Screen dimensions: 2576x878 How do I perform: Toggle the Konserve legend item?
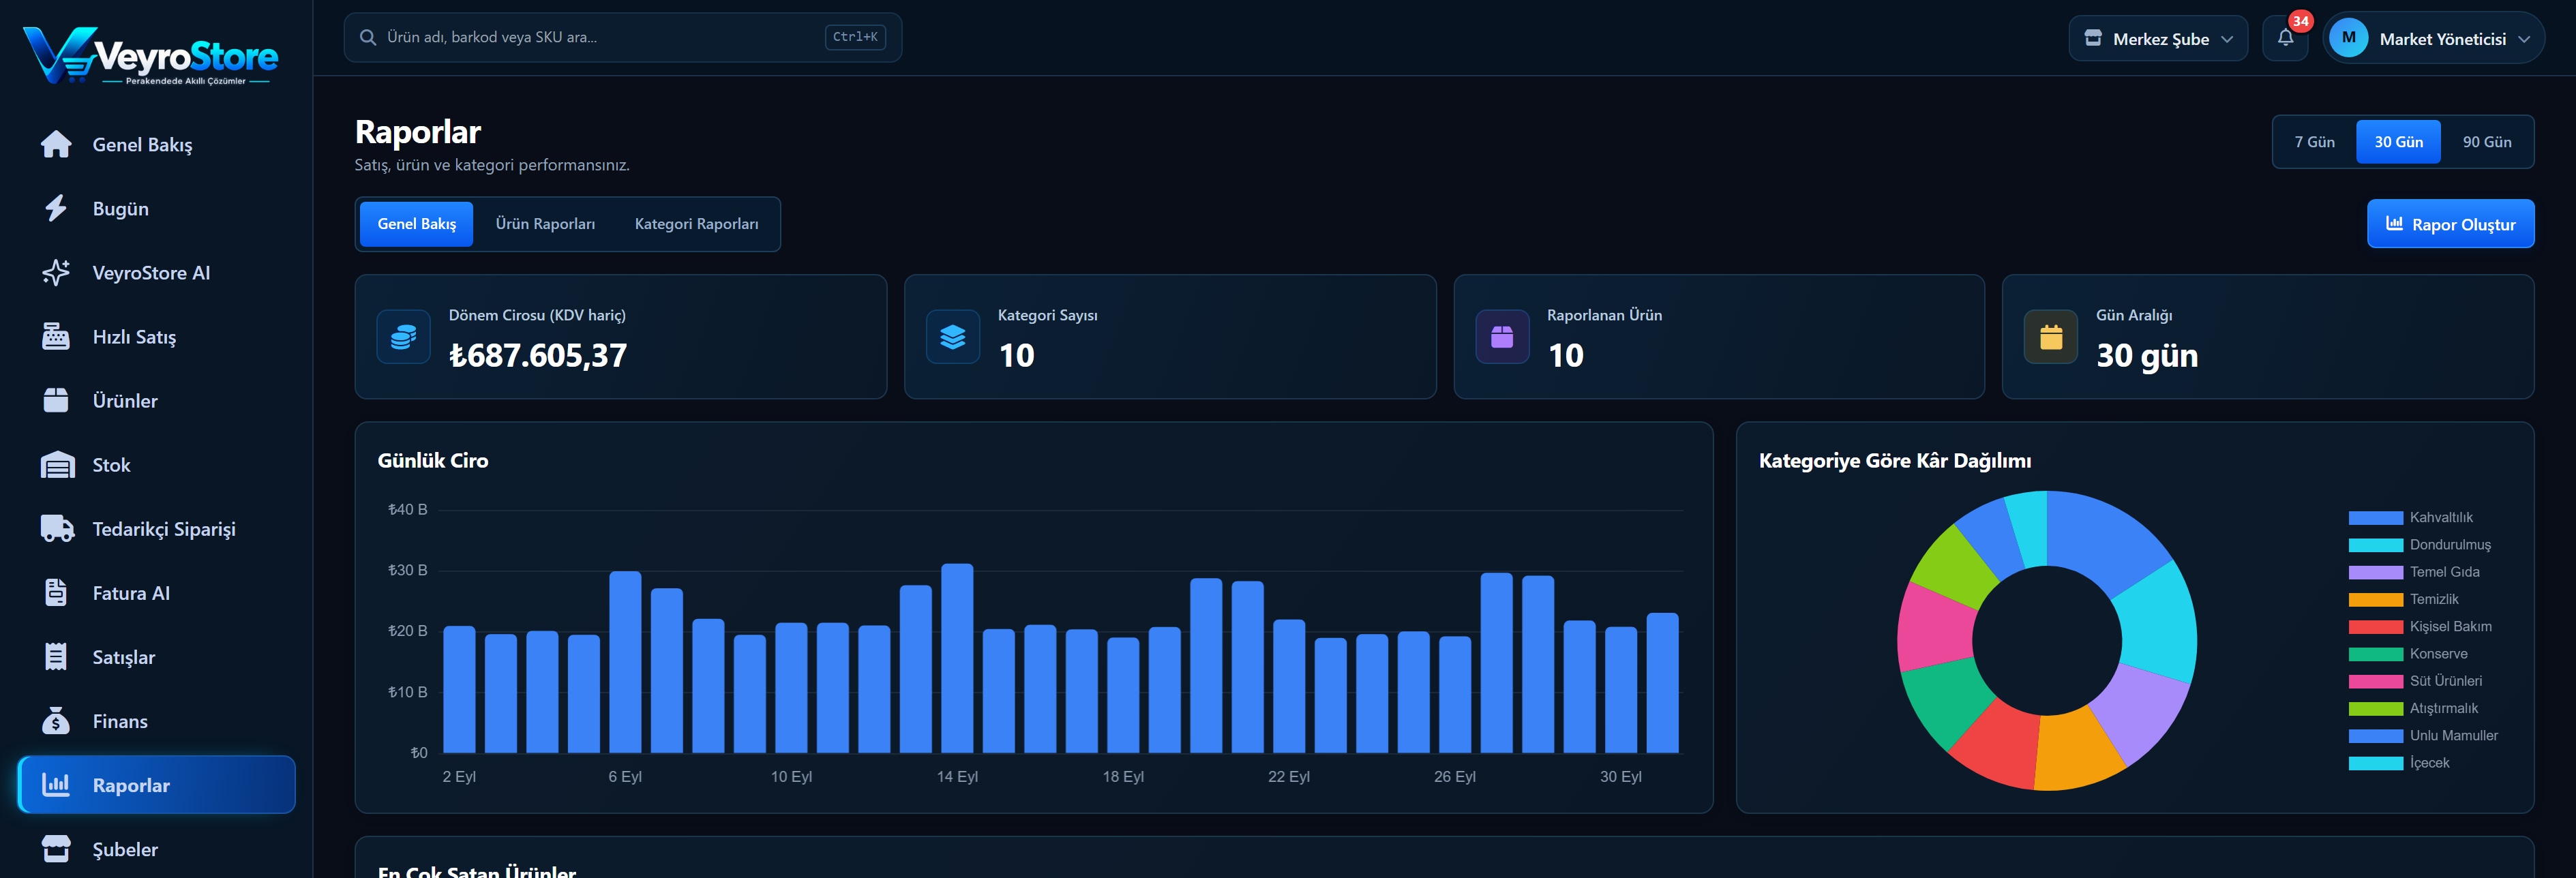tap(2408, 654)
